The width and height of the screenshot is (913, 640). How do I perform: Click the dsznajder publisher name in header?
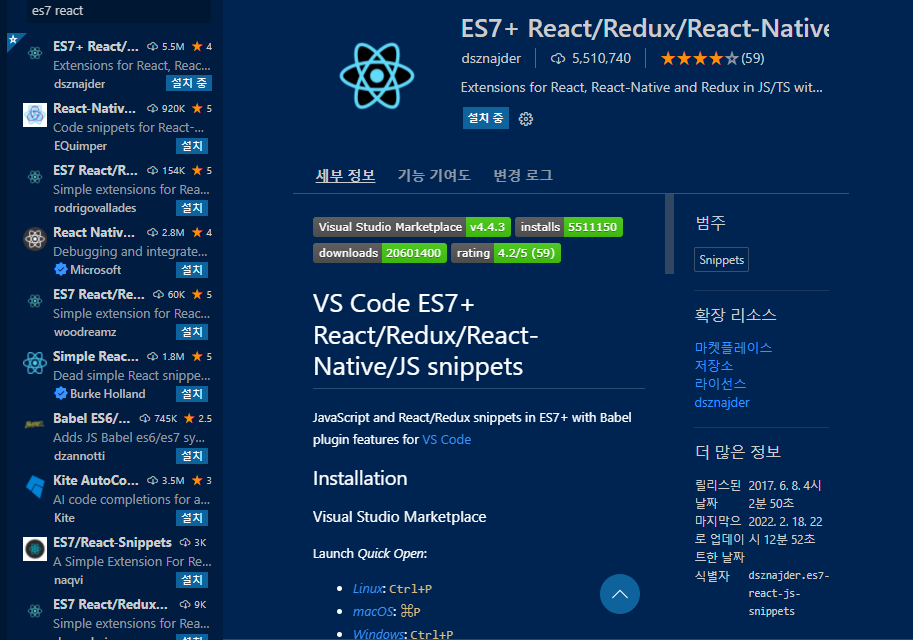click(491, 58)
